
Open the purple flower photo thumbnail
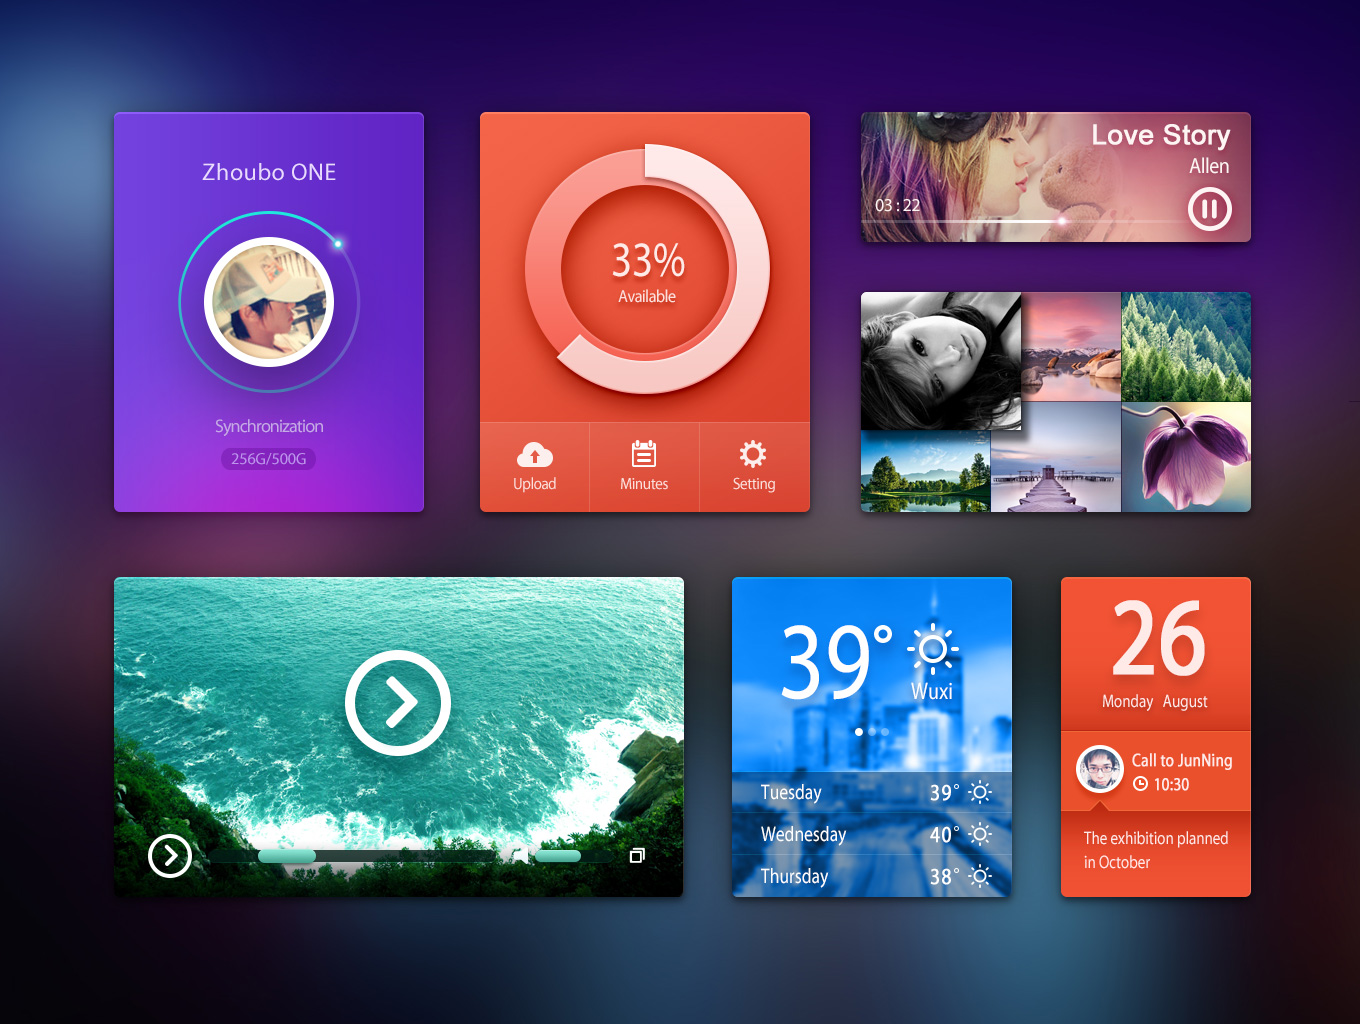pyautogui.click(x=1186, y=457)
